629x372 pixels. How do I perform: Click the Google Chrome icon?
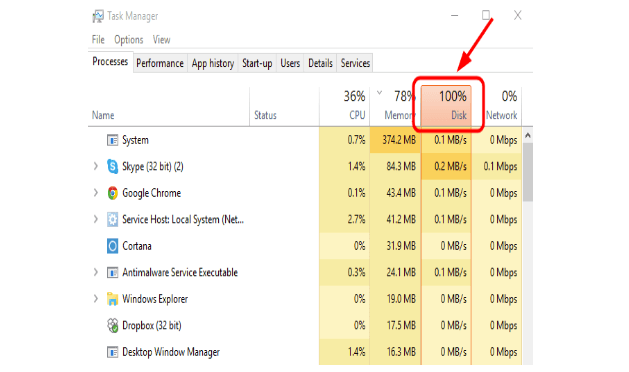tap(112, 193)
